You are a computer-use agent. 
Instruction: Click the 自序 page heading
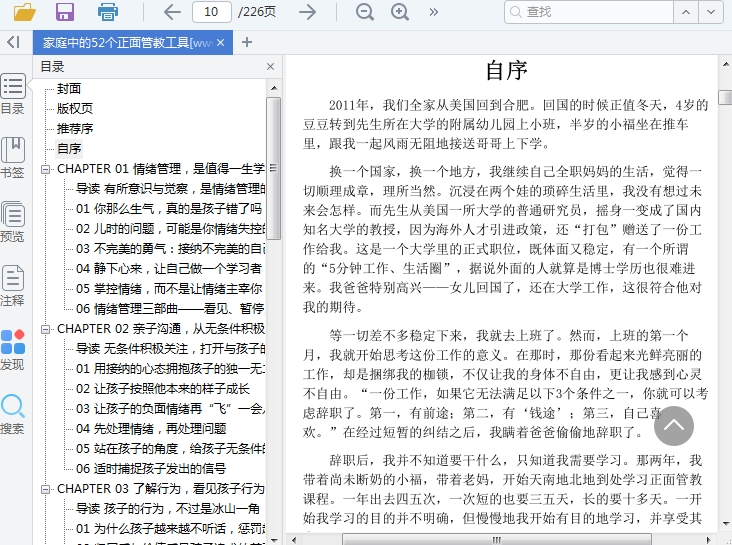pos(507,71)
